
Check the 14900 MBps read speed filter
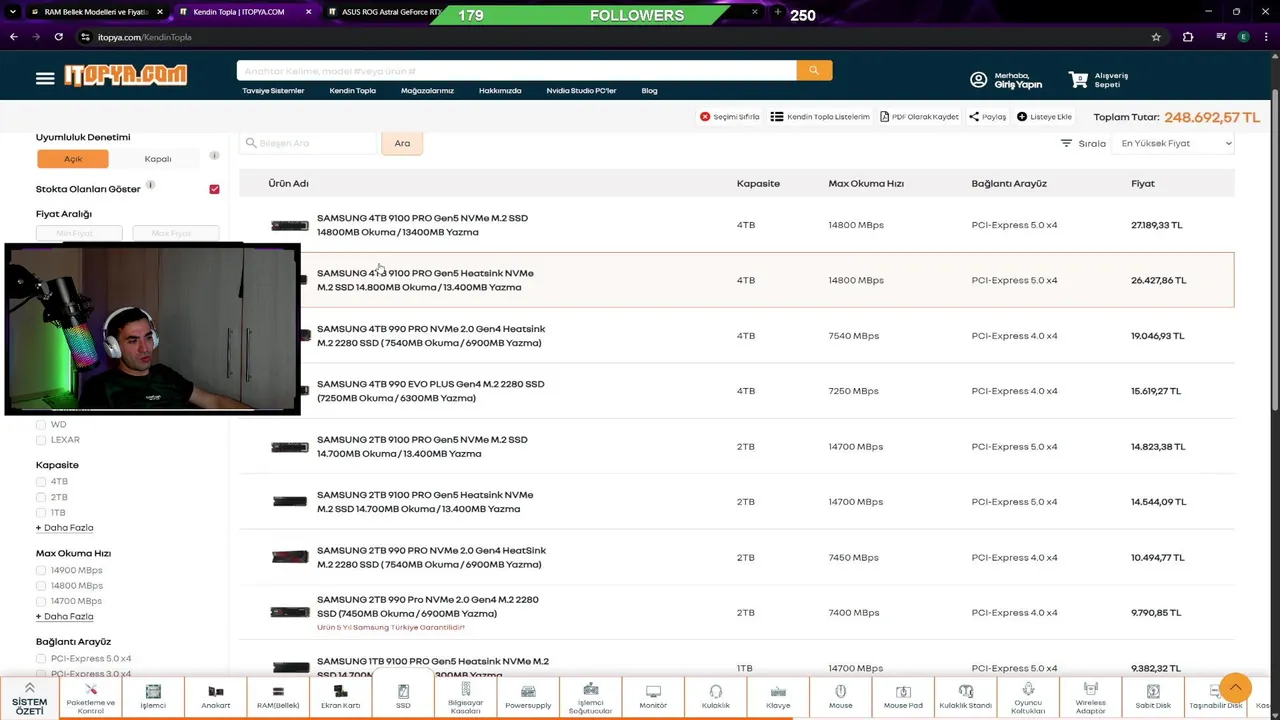click(41, 570)
